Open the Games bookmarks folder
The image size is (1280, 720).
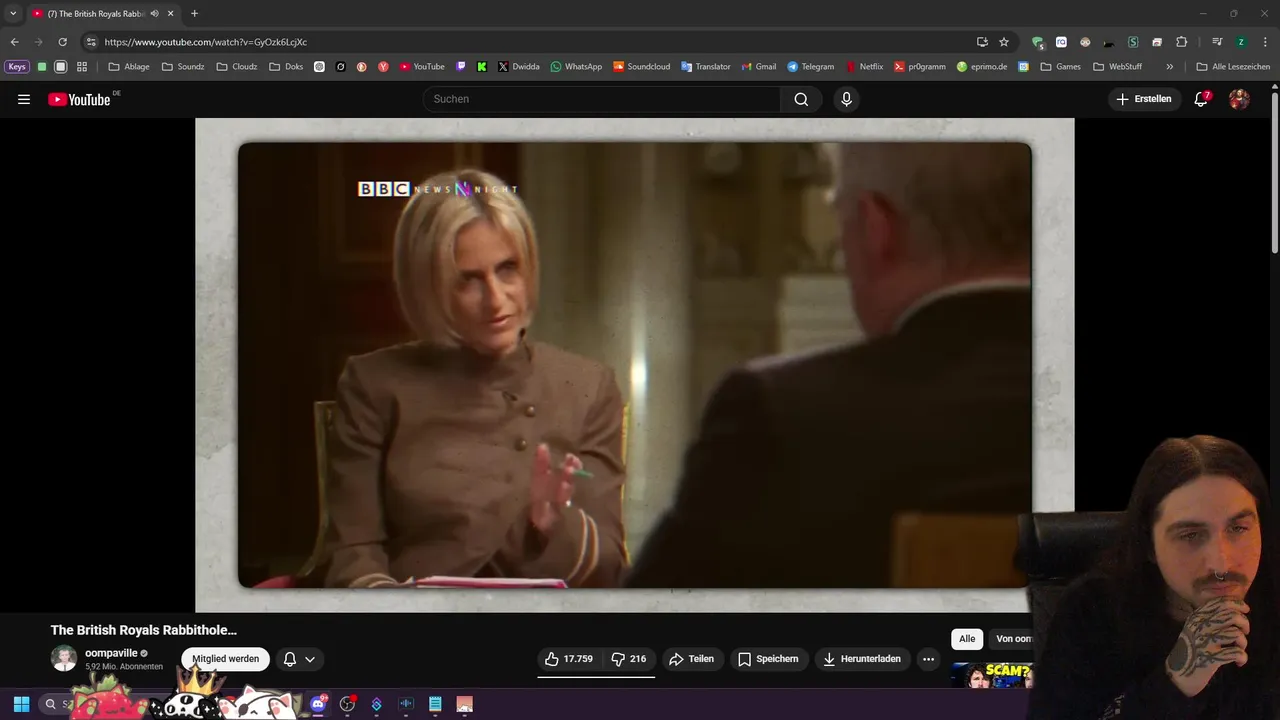(1060, 67)
